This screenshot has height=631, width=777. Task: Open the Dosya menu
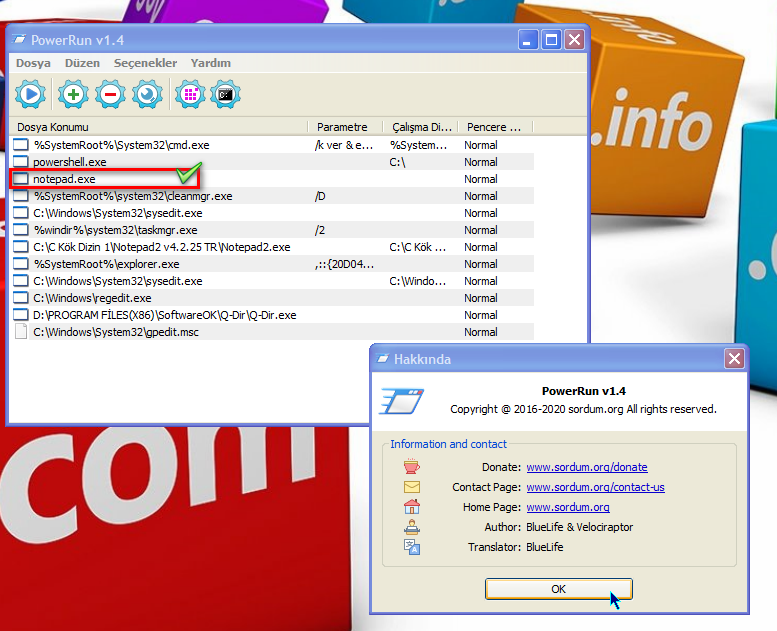point(33,63)
